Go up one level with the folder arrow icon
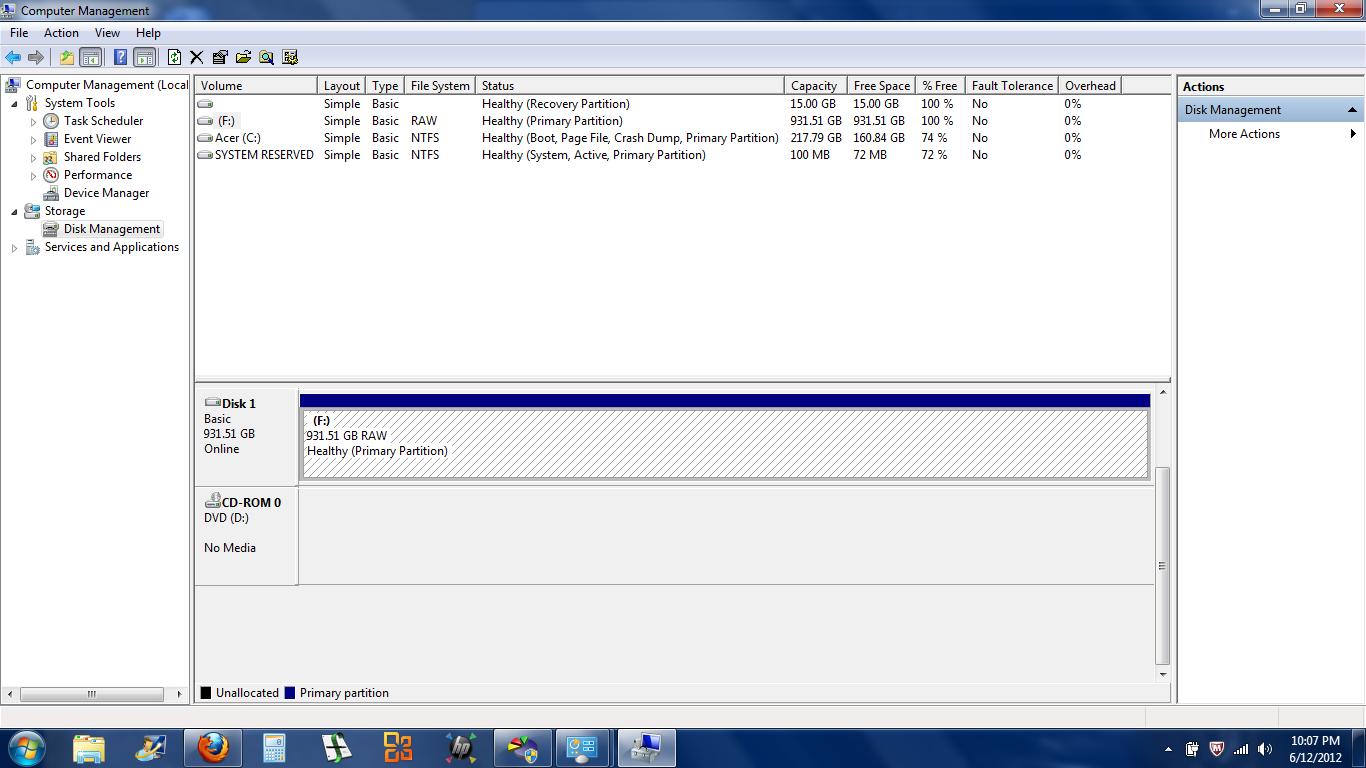The image size is (1366, 768). (x=66, y=57)
